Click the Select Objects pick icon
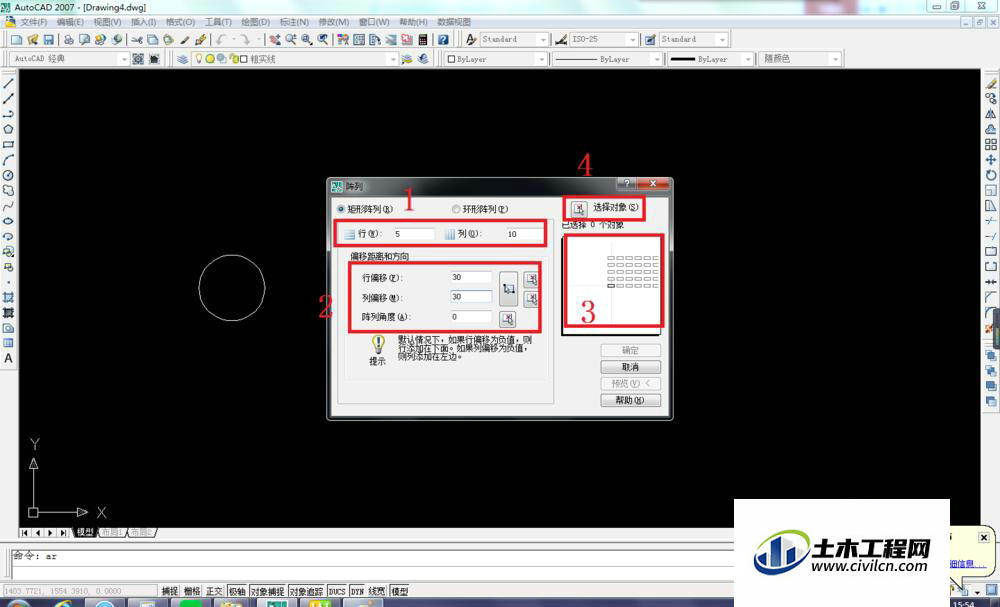Screen dimensions: 1000x607 [578, 208]
